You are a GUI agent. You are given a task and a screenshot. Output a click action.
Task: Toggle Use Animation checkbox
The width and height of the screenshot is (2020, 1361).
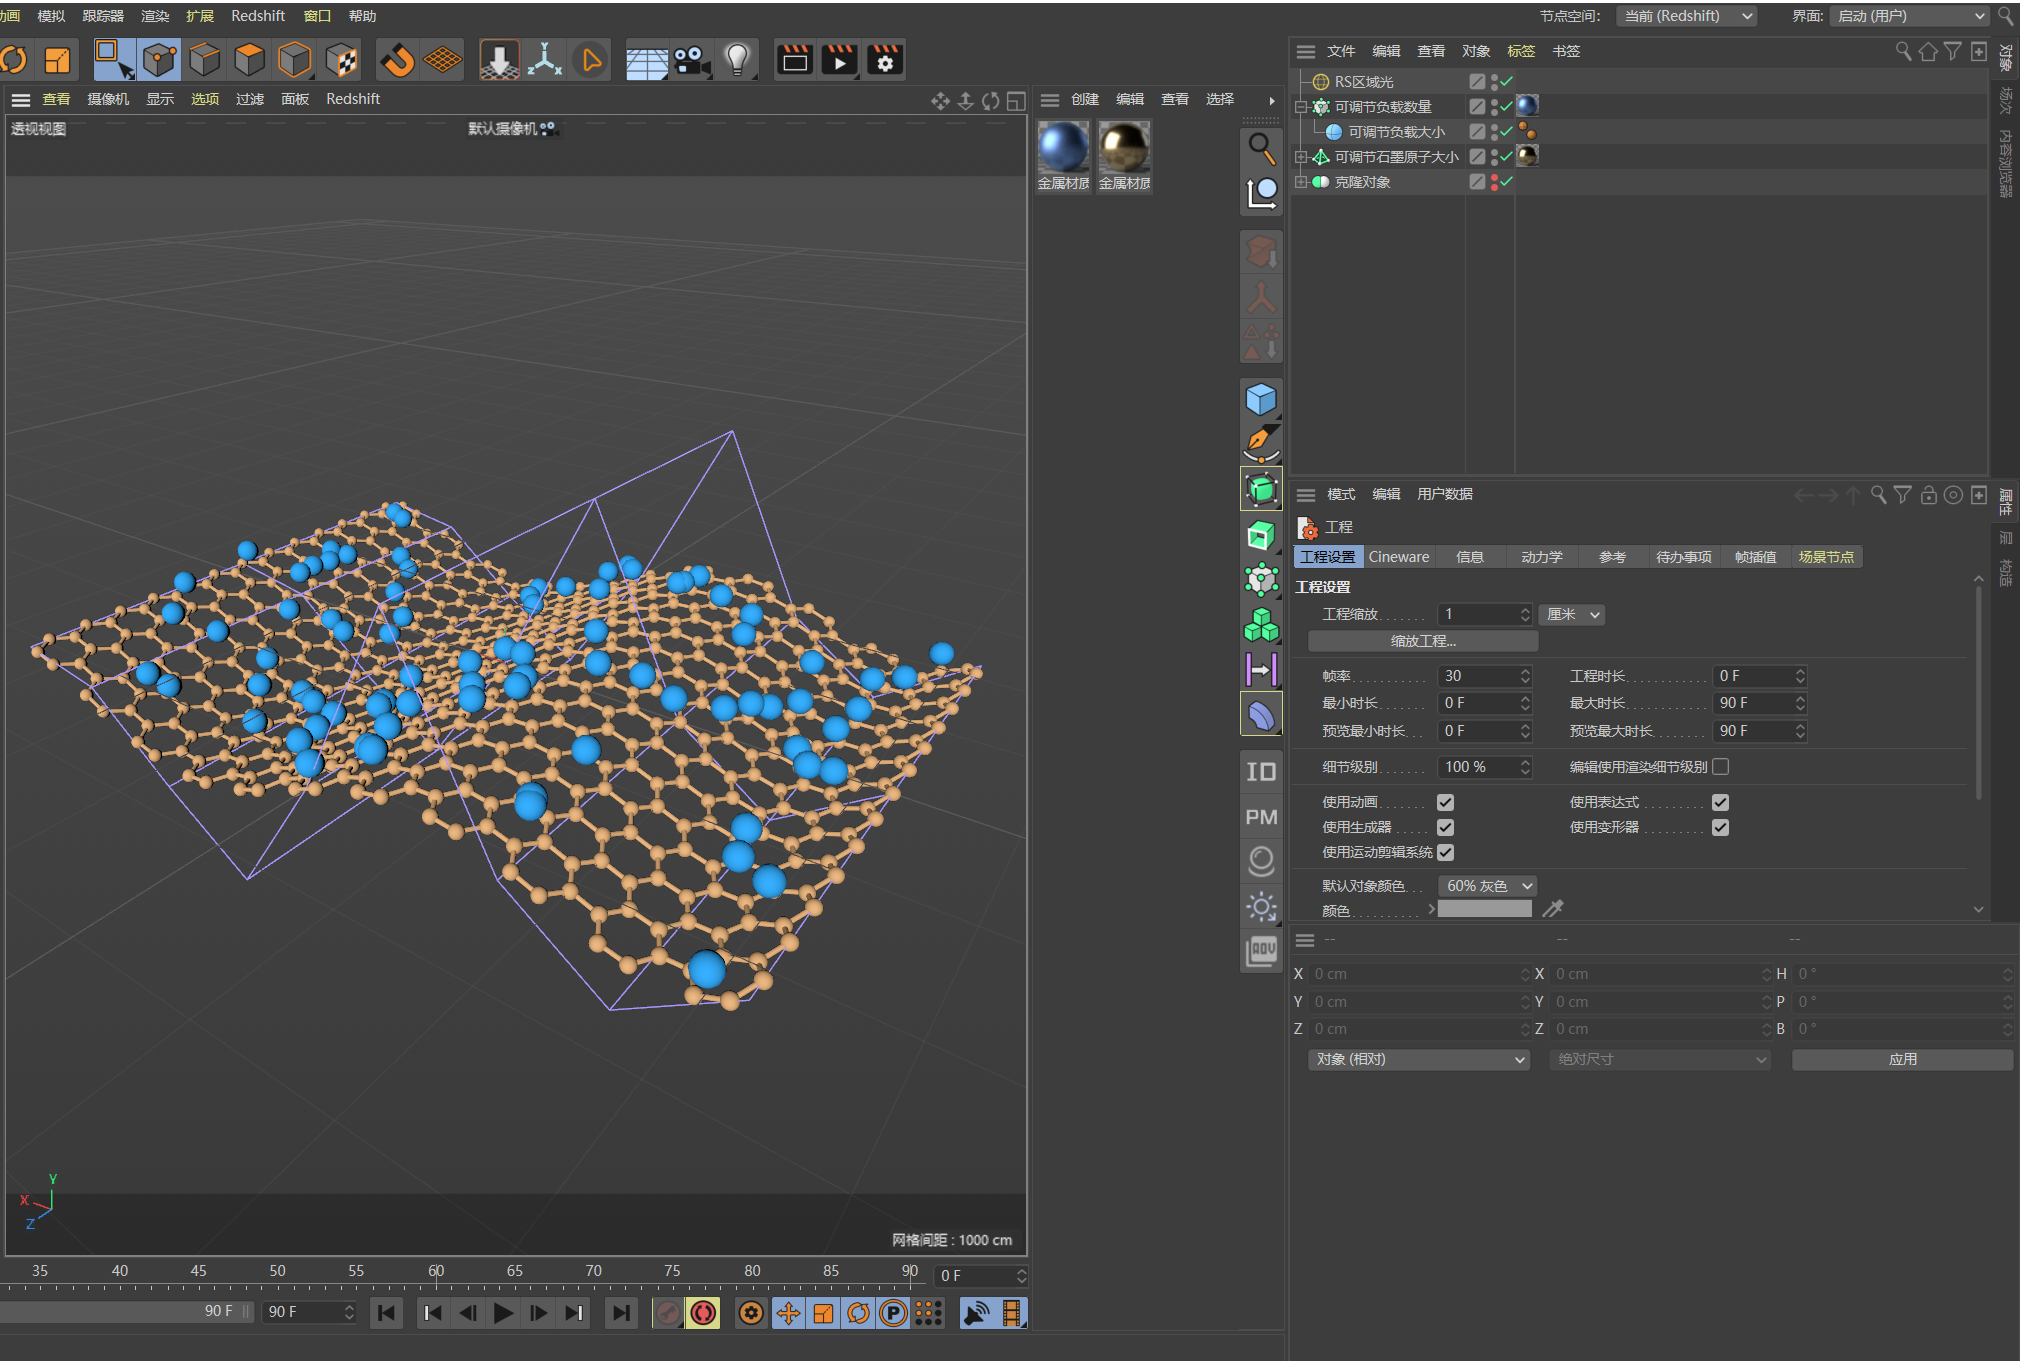tap(1445, 802)
